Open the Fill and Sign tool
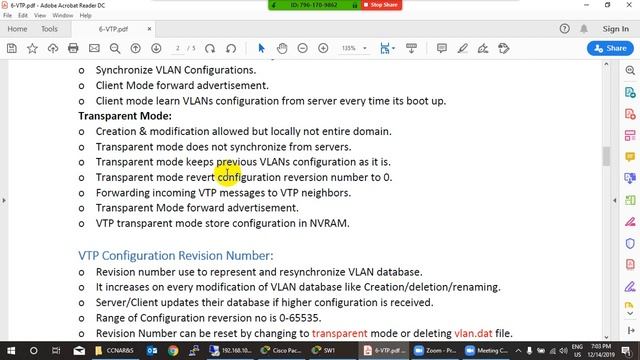Screen dimensions: 640x360 point(483,49)
